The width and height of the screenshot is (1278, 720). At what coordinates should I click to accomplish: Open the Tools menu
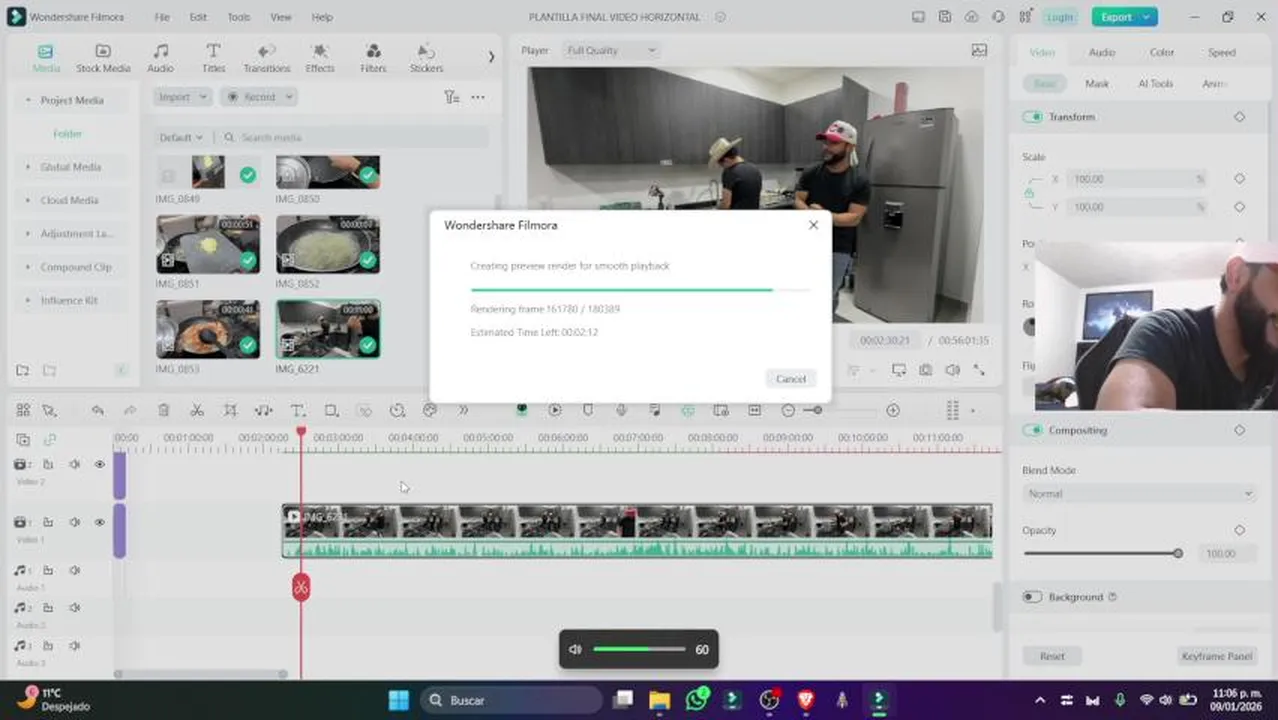point(238,17)
